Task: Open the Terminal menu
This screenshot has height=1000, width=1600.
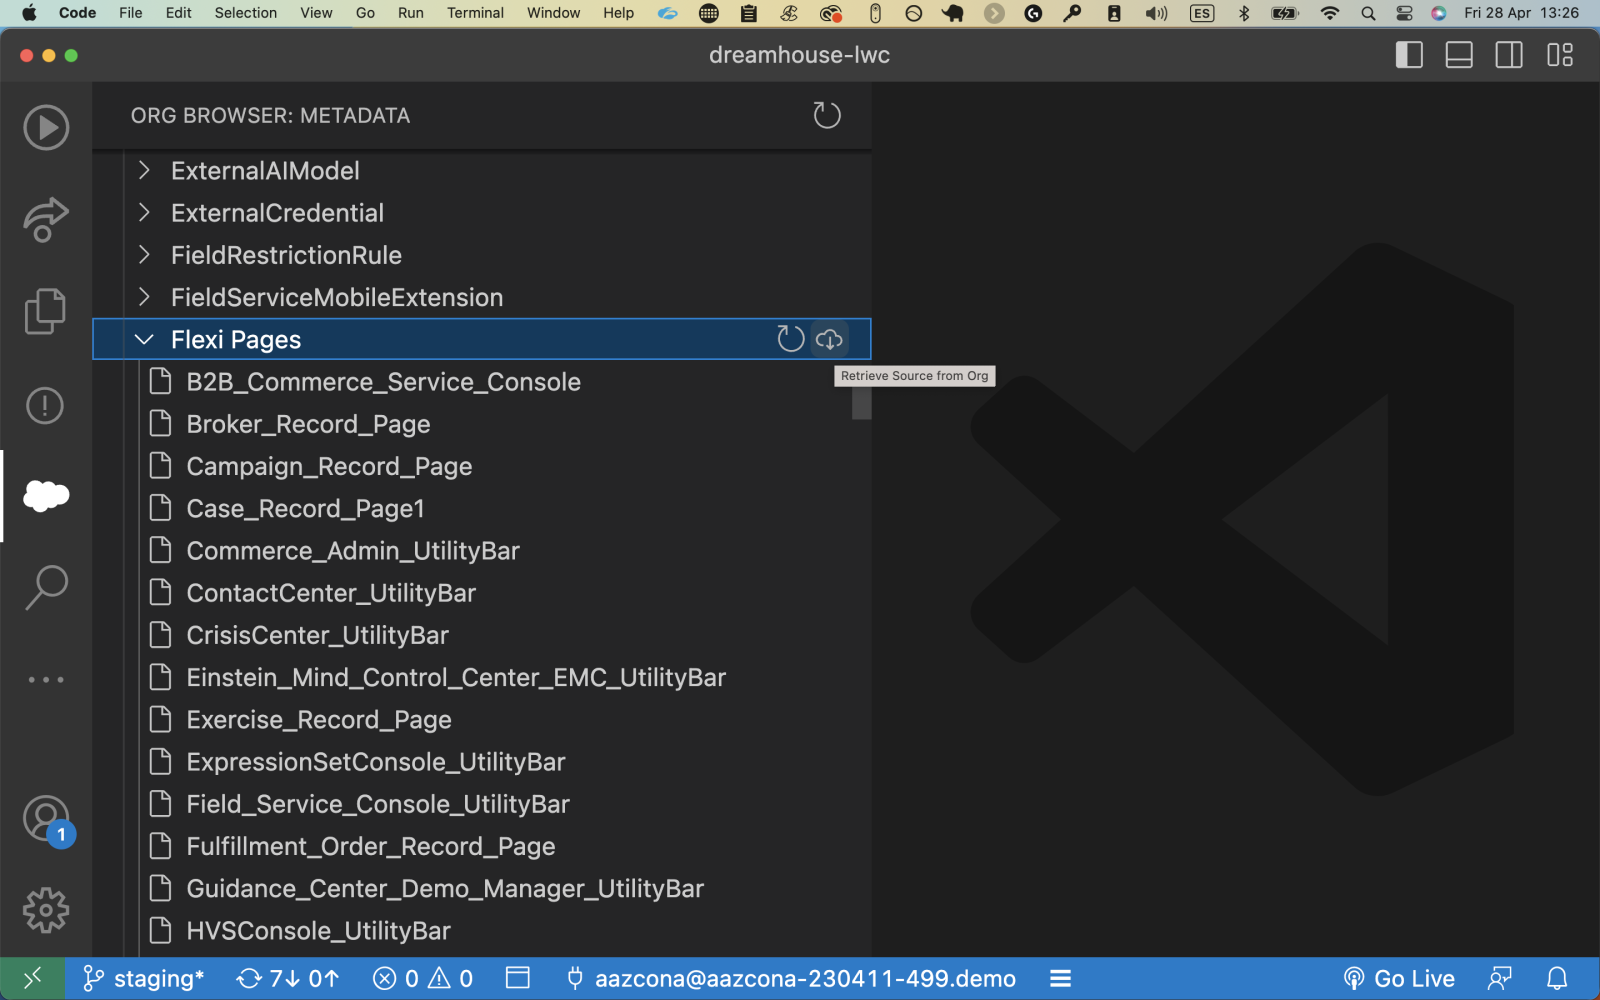Action: (475, 13)
